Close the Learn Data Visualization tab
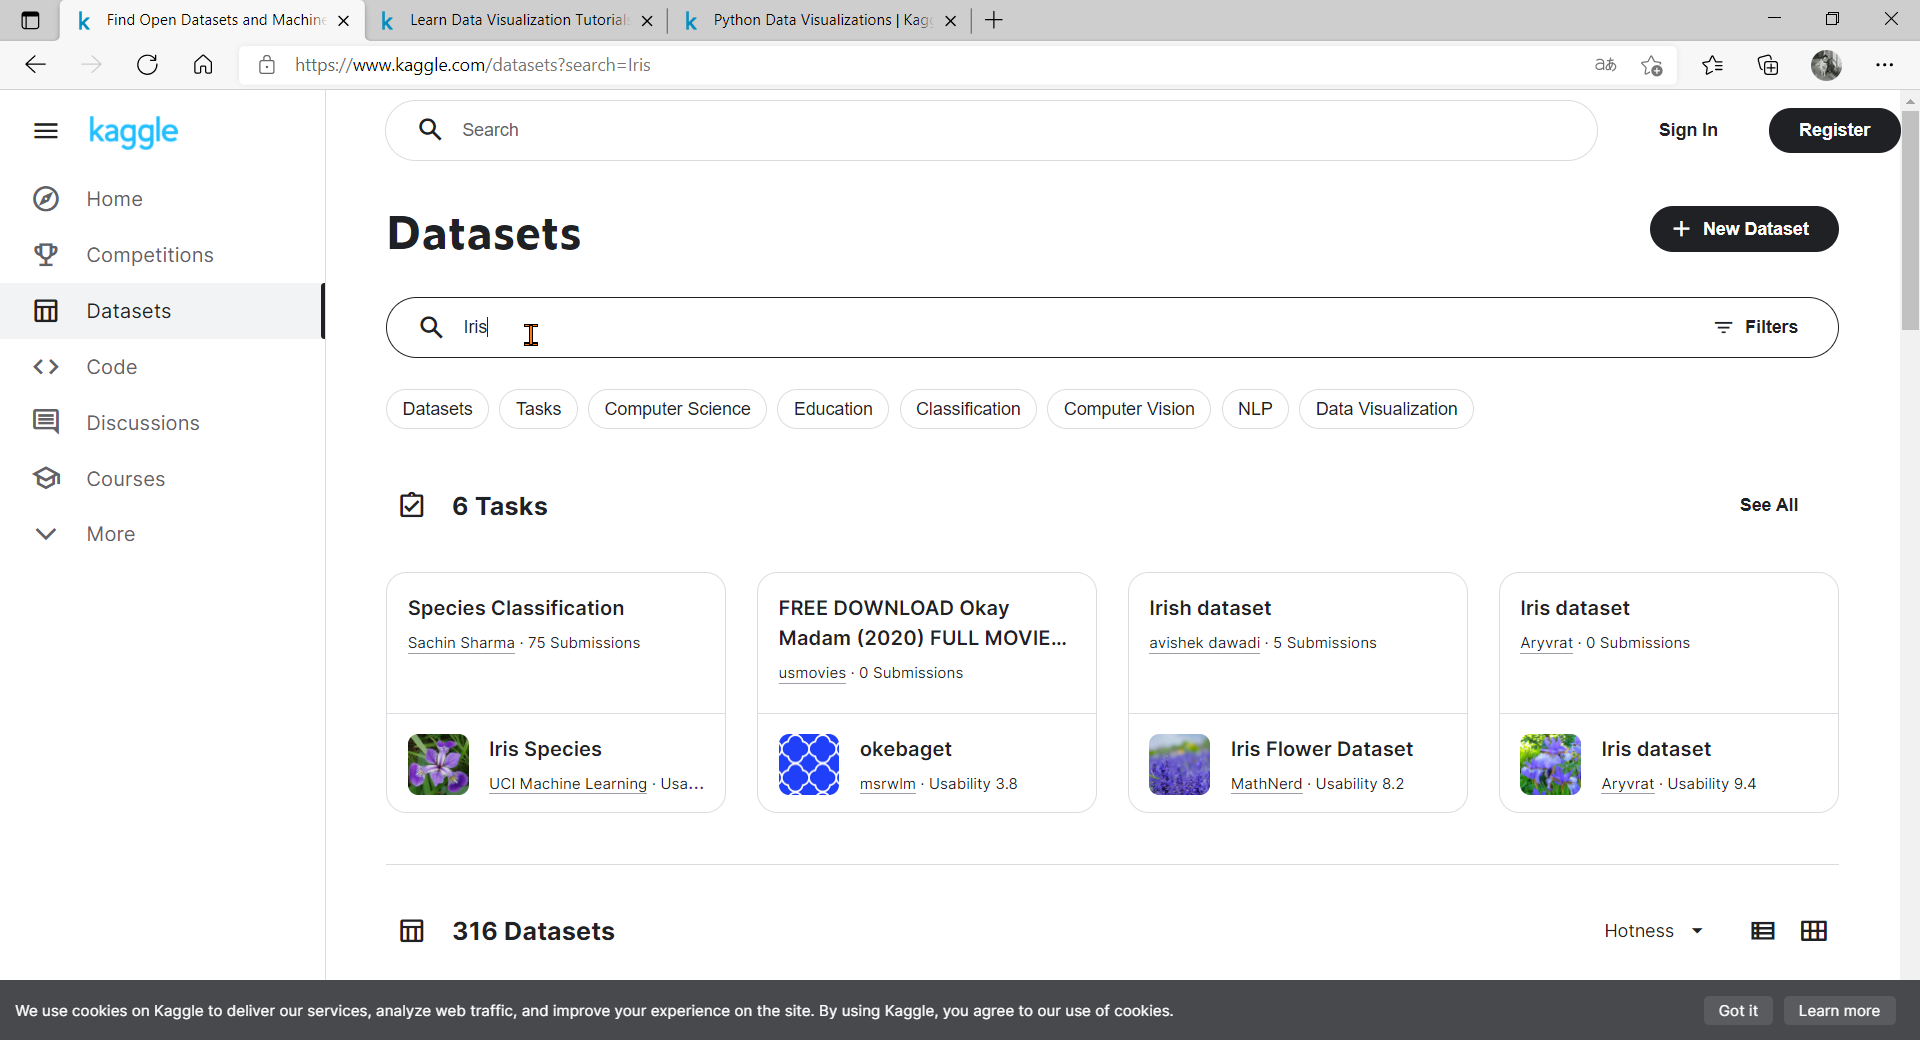1920x1040 pixels. click(647, 20)
